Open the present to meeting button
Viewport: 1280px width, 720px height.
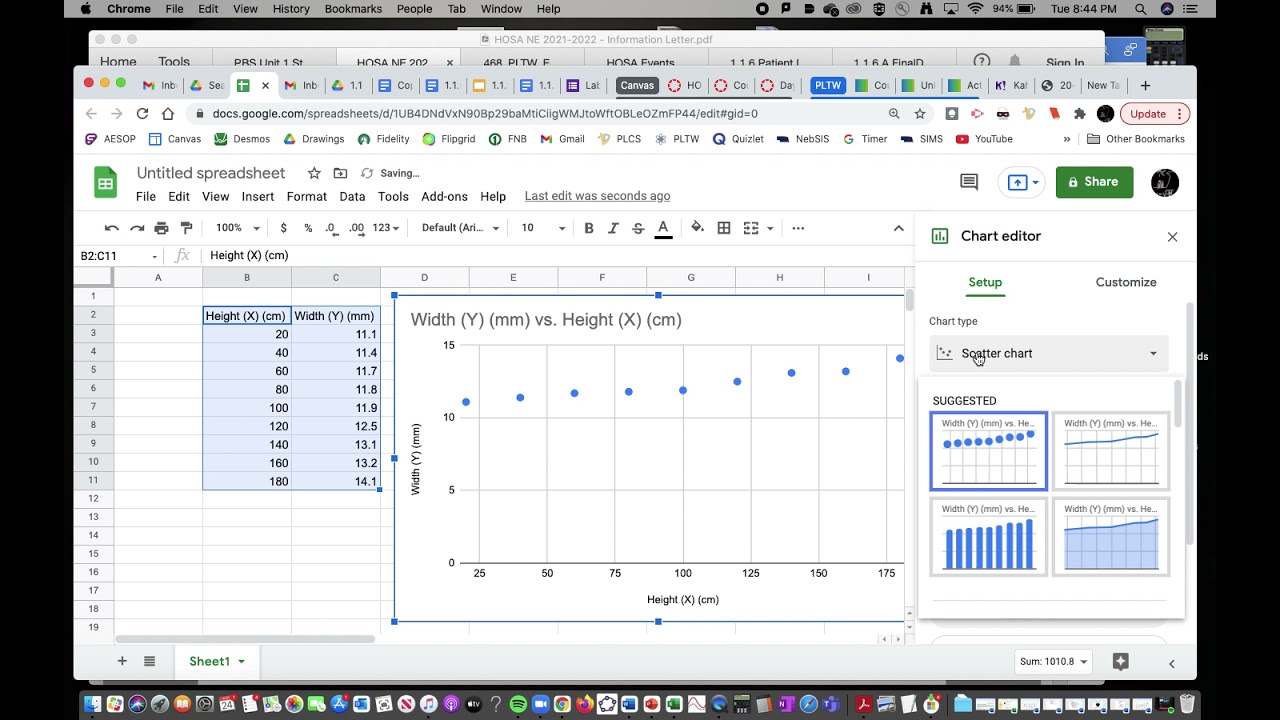click(x=1023, y=182)
